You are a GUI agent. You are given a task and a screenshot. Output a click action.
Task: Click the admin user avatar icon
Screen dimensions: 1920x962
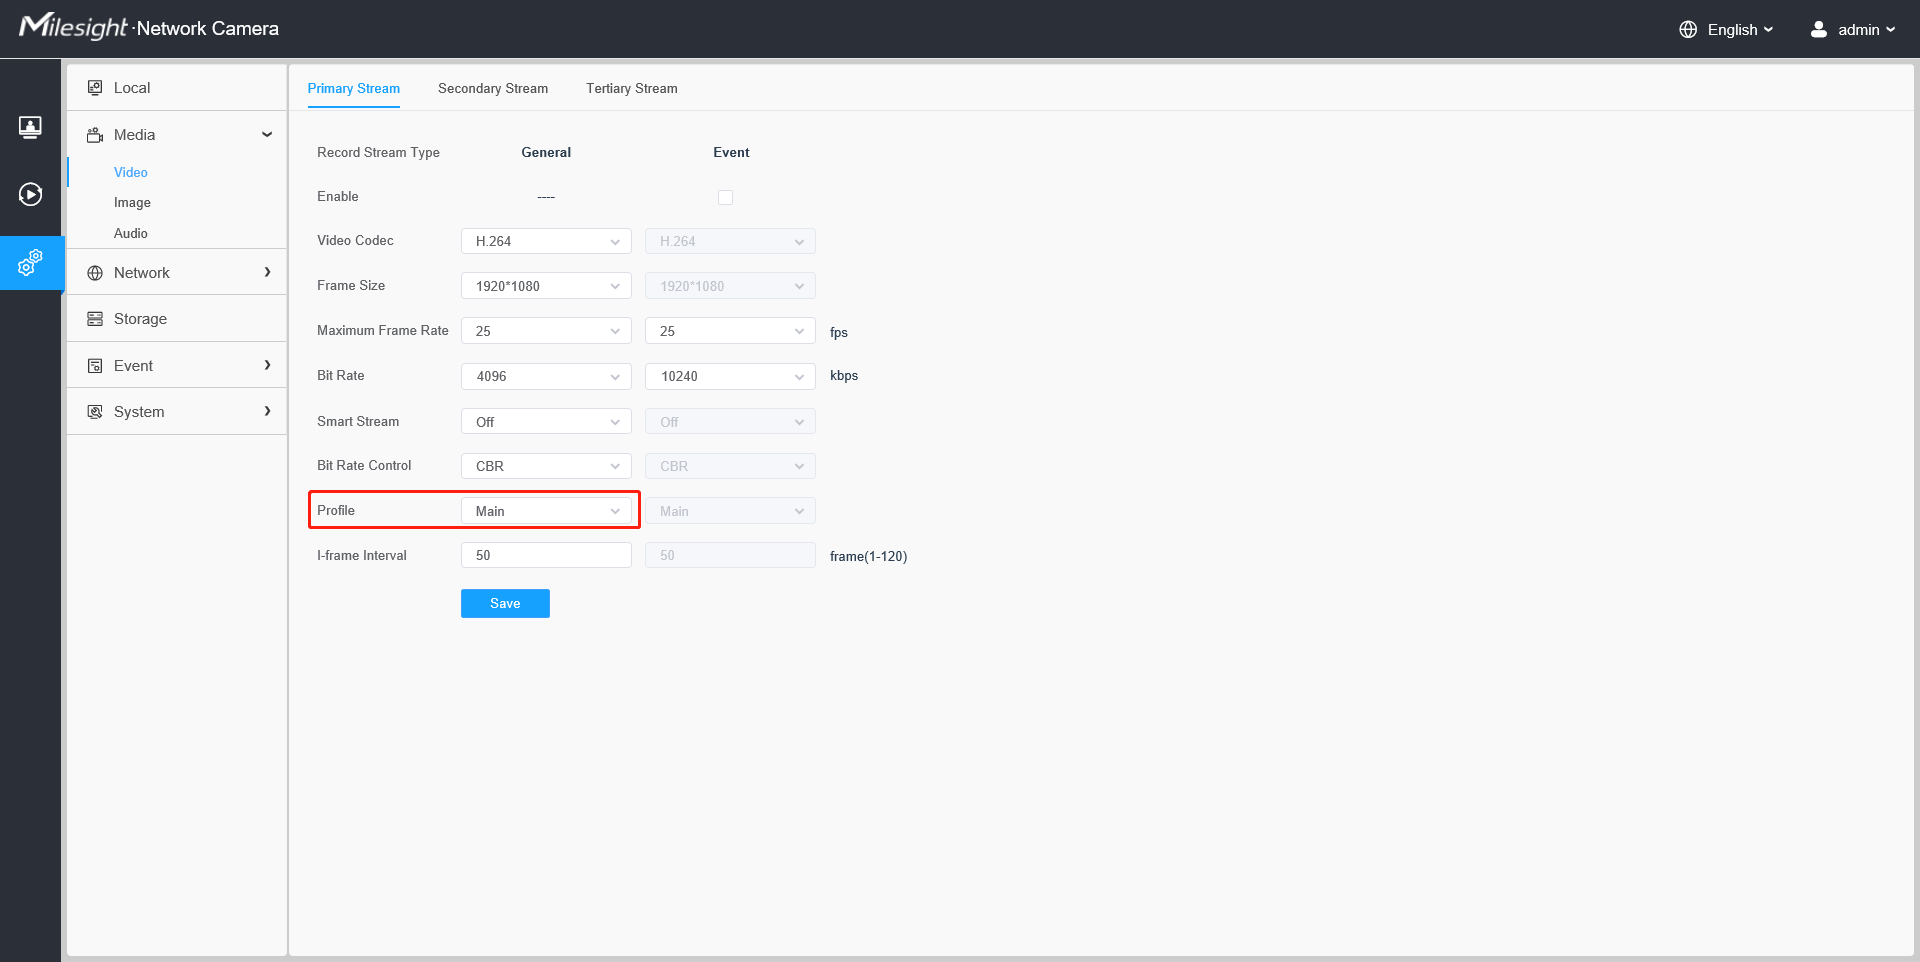(1819, 30)
